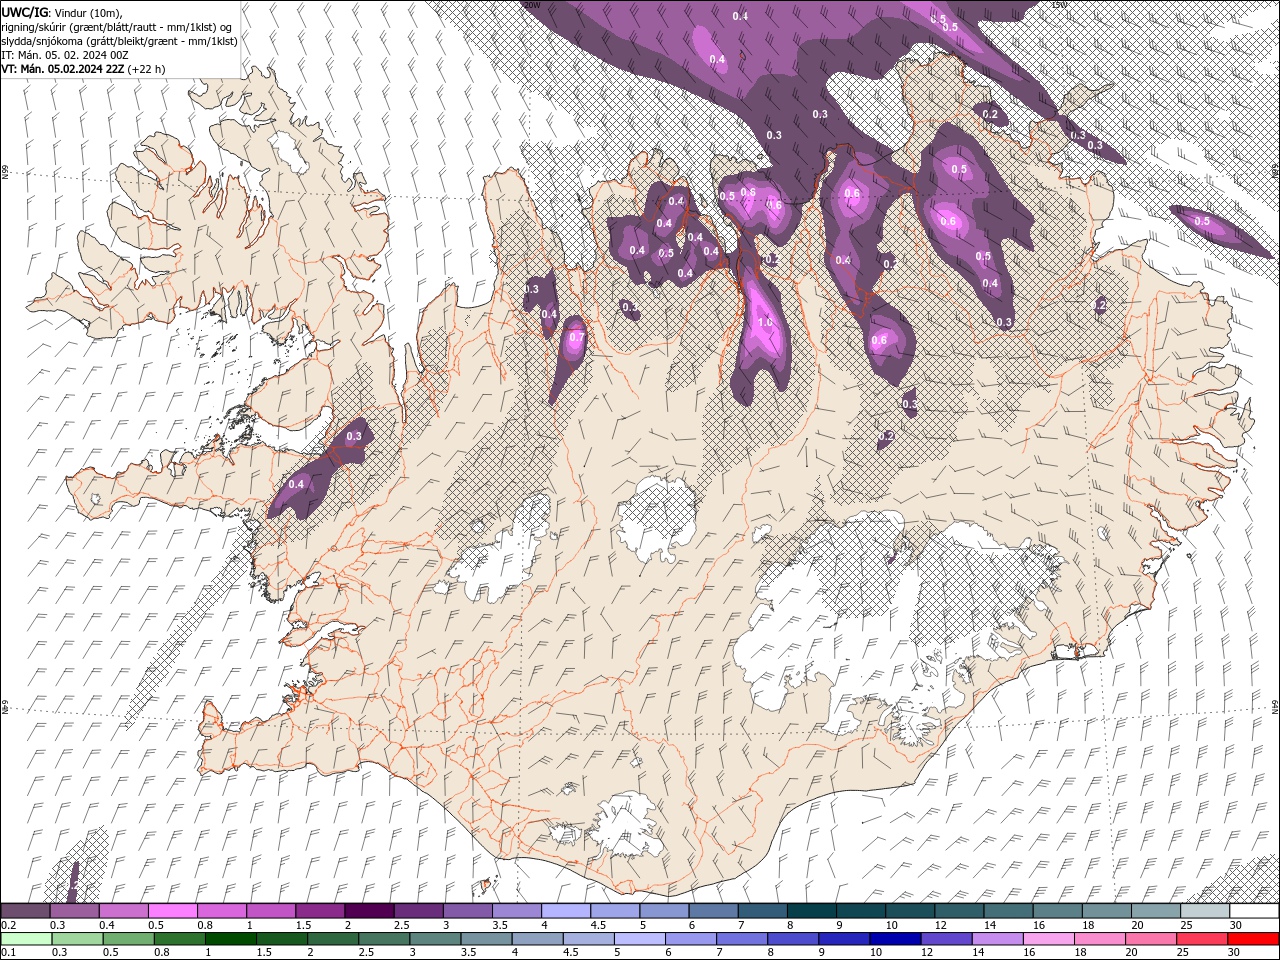Click the top-row swatch labeled 18
Image resolution: width=1280 pixels, height=960 pixels.
(1105, 911)
